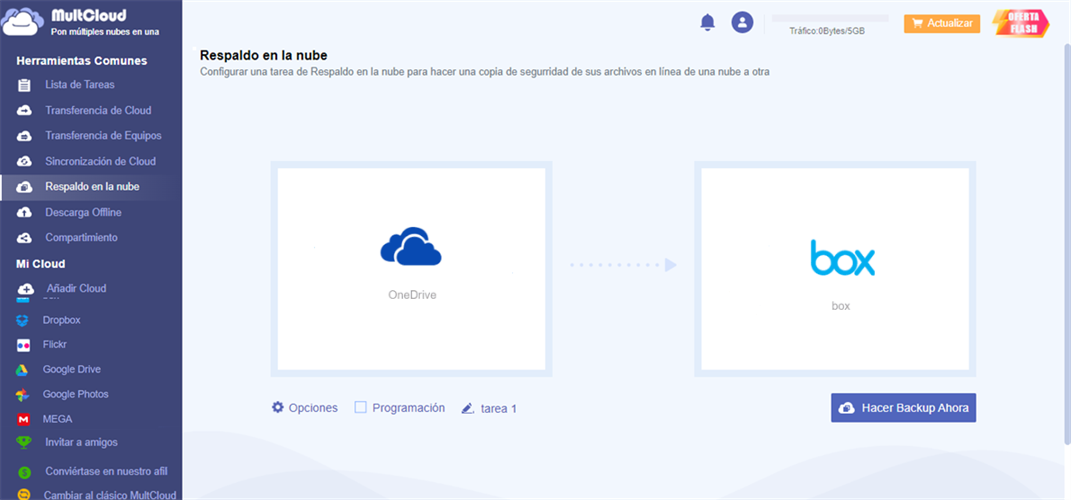1071x500 pixels.
Task: Switch to Sincronización de Cloud
Action: [100, 162]
